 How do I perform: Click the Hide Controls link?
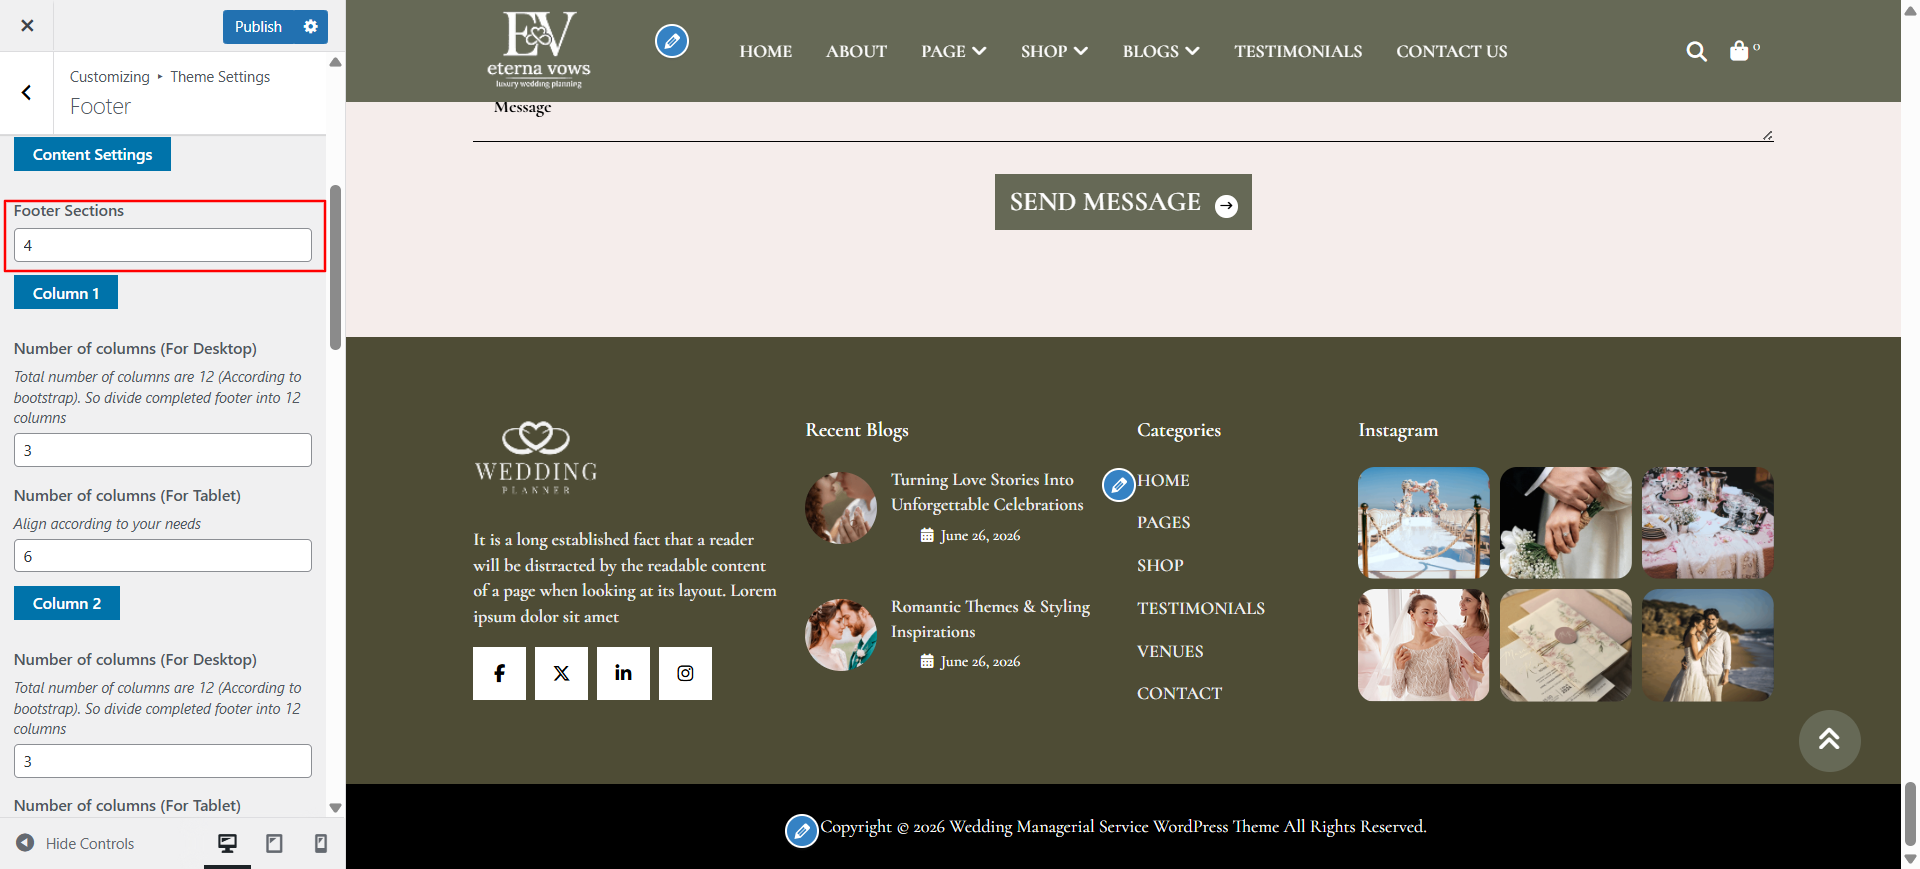[90, 843]
